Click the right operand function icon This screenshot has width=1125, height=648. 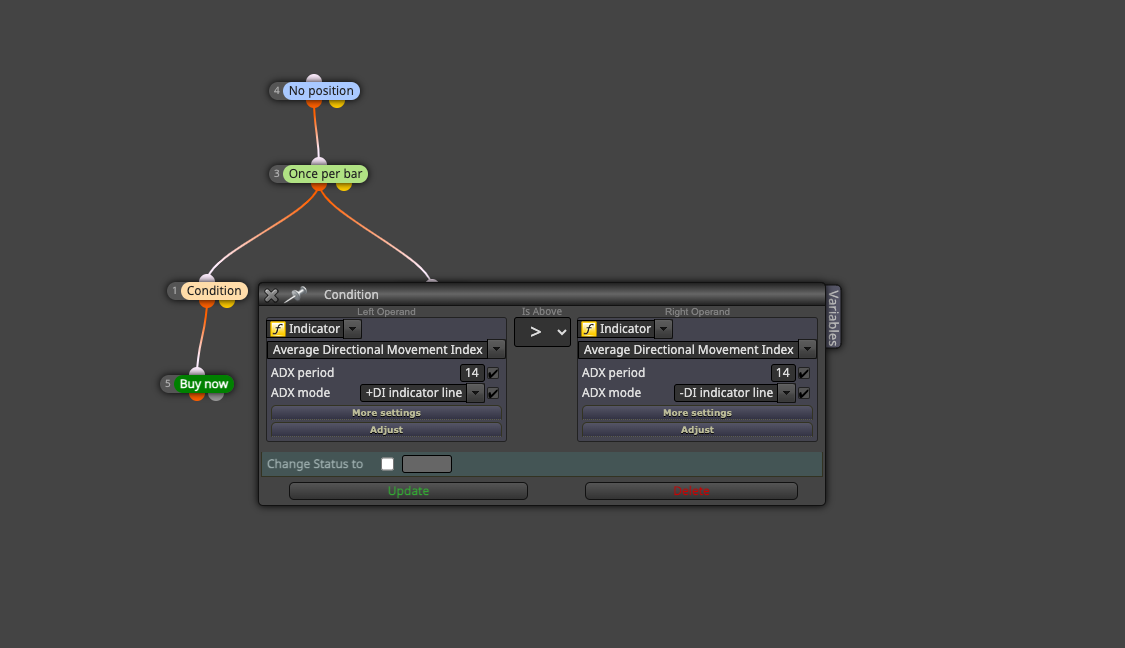[x=589, y=329]
